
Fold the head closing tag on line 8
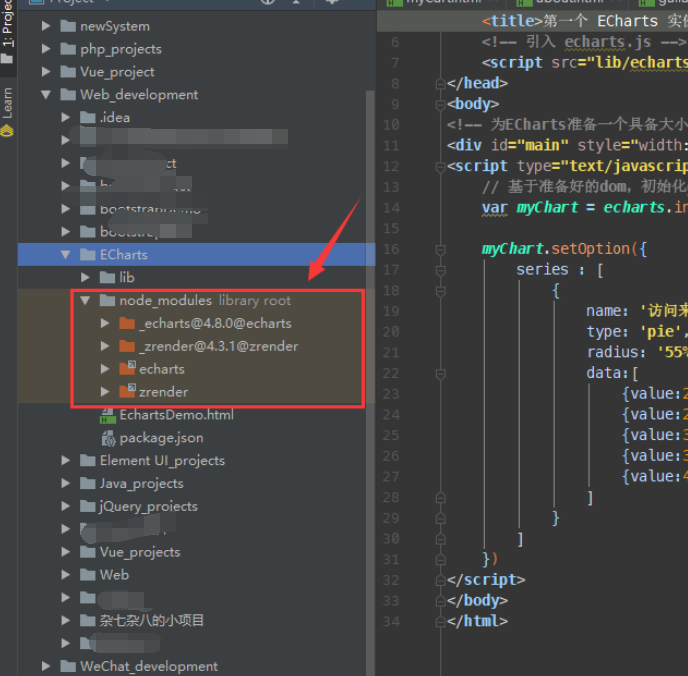coord(441,83)
